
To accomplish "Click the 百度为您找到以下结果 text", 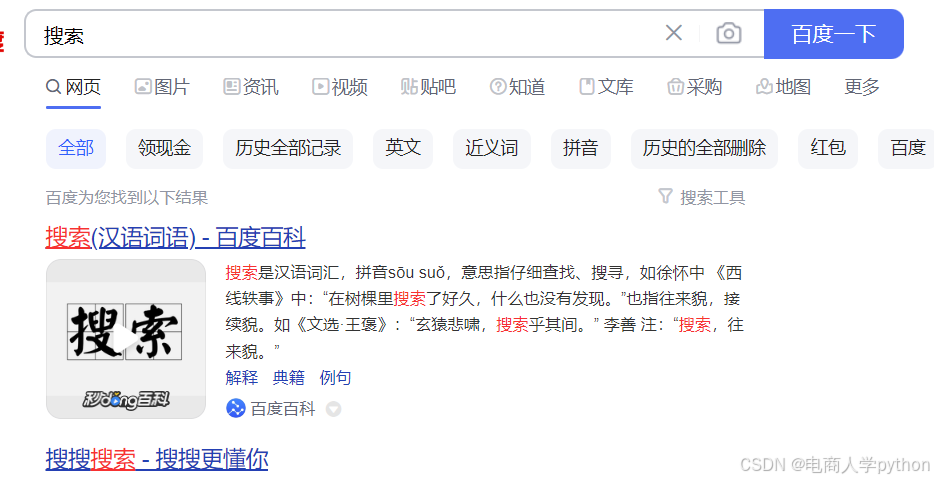I will [127, 198].
